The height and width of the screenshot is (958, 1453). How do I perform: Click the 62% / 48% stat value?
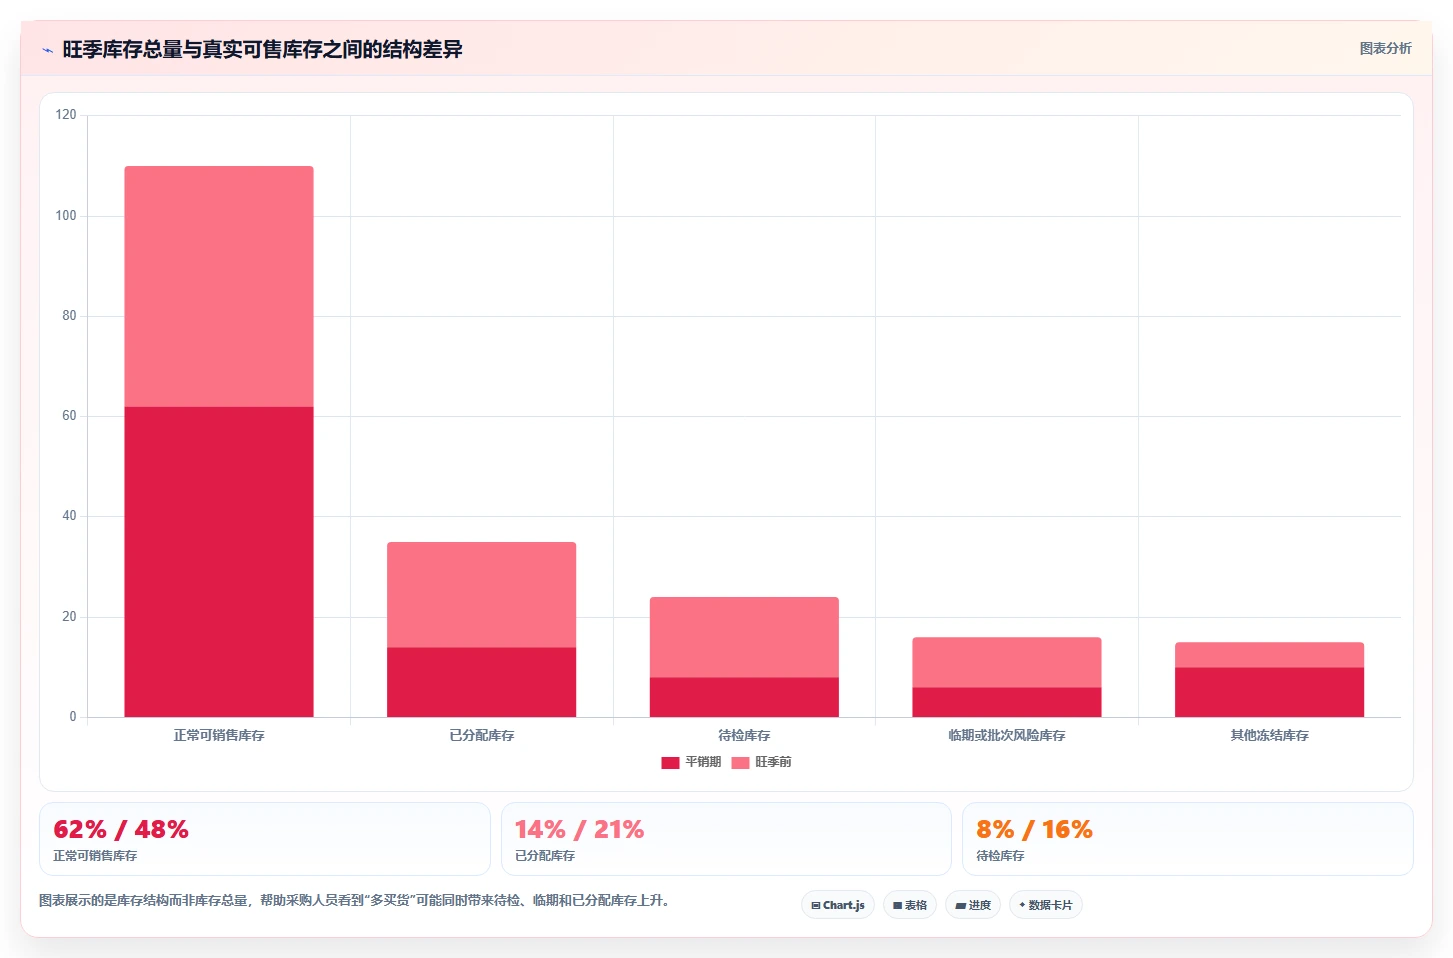click(121, 829)
